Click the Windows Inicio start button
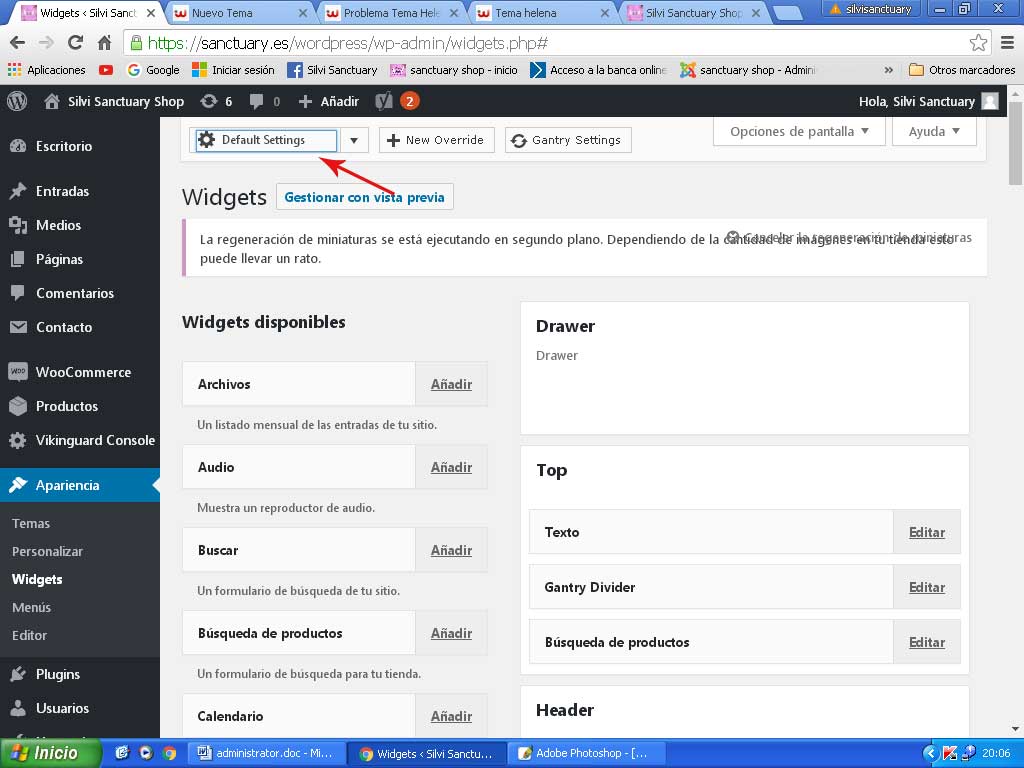The image size is (1024, 768). (x=50, y=753)
